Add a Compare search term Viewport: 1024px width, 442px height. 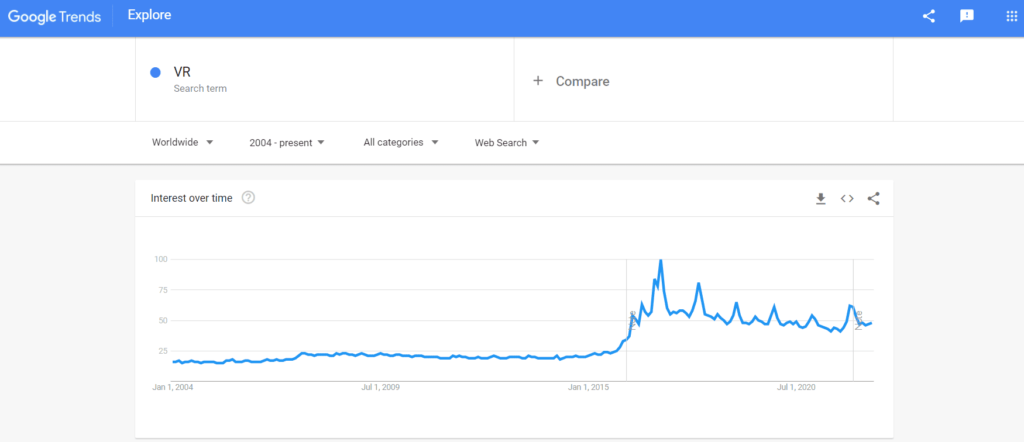coord(703,80)
